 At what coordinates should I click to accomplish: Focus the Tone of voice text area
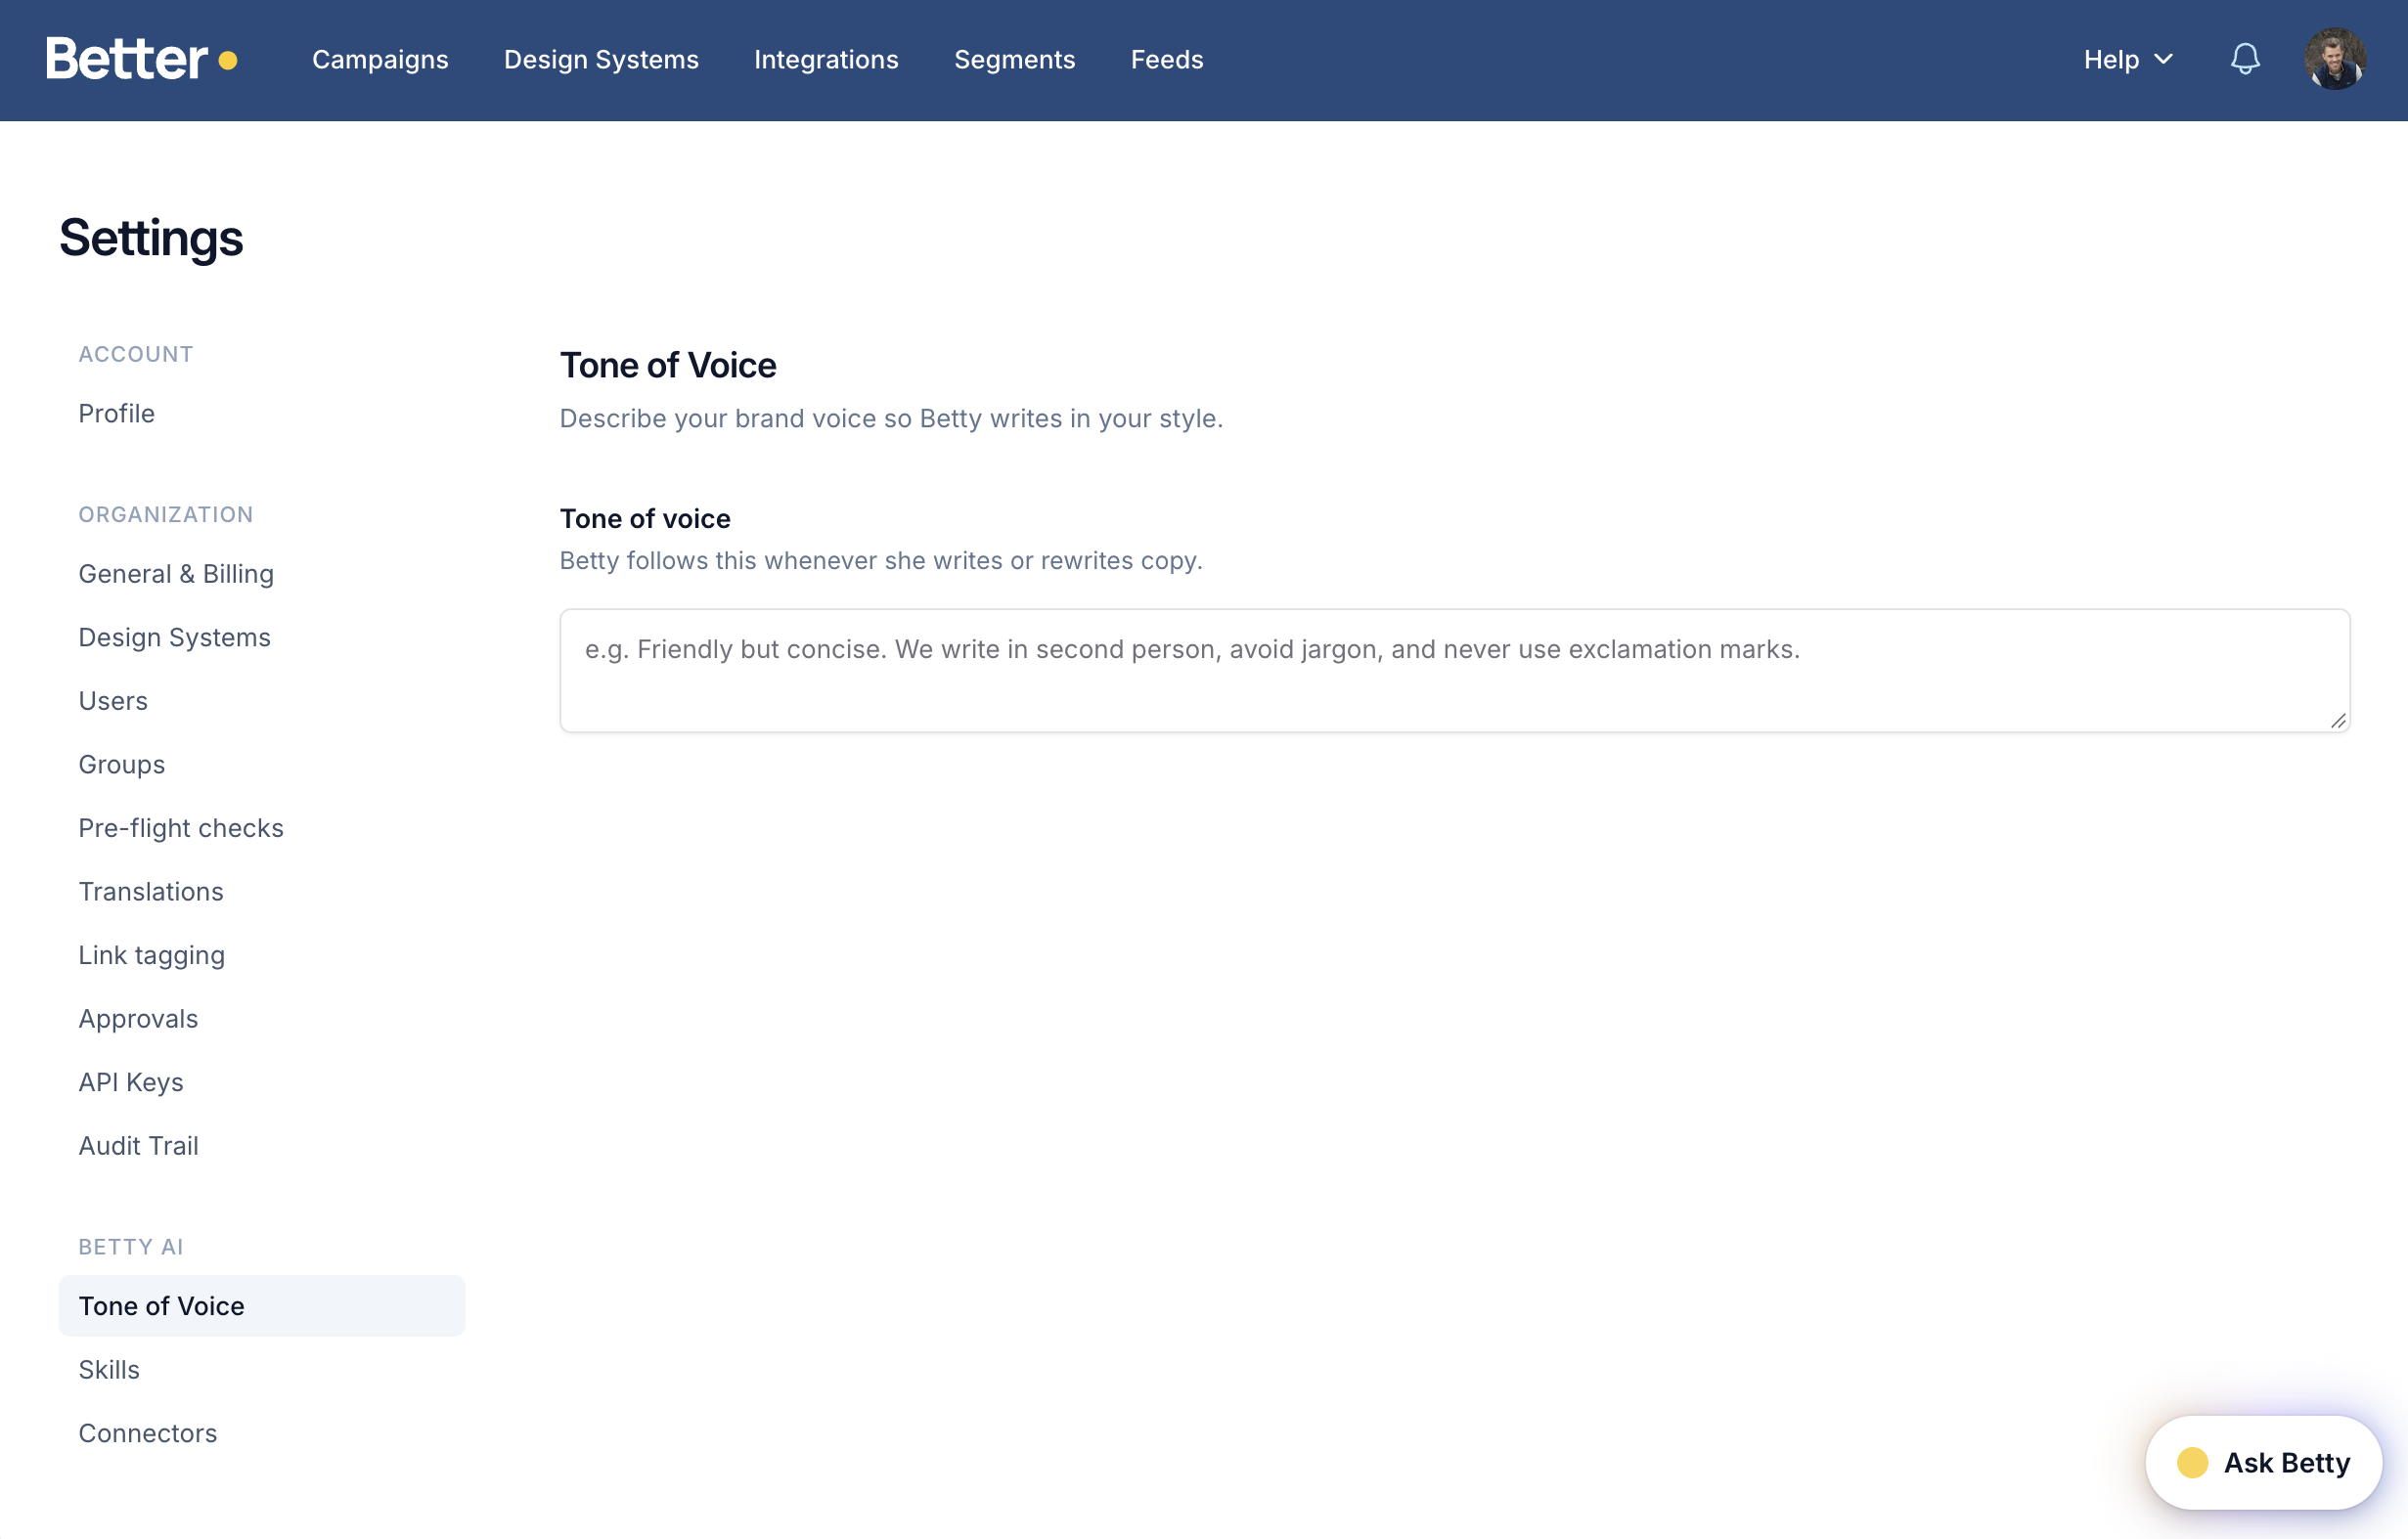(x=1454, y=670)
